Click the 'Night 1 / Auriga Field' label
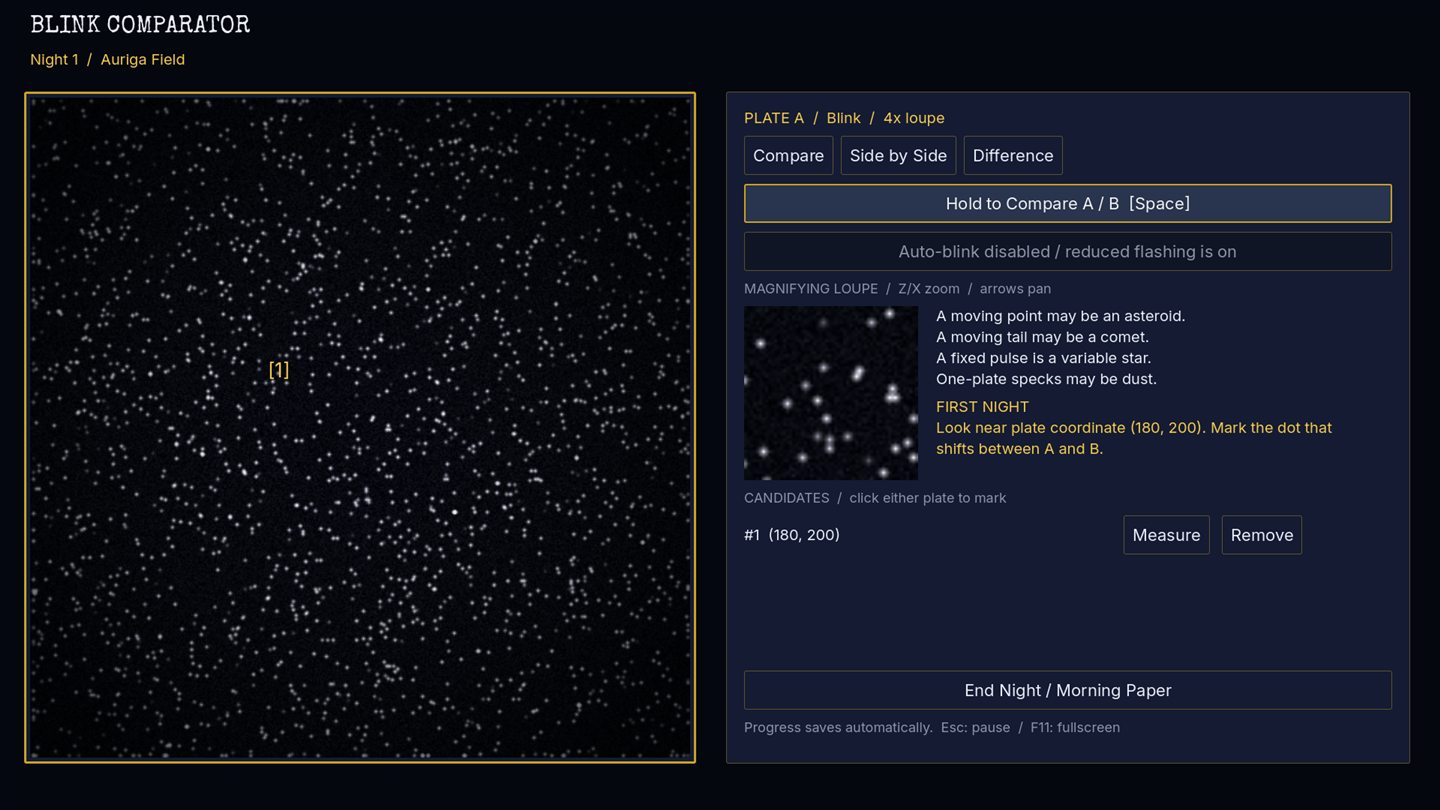This screenshot has width=1440, height=810. 107,60
